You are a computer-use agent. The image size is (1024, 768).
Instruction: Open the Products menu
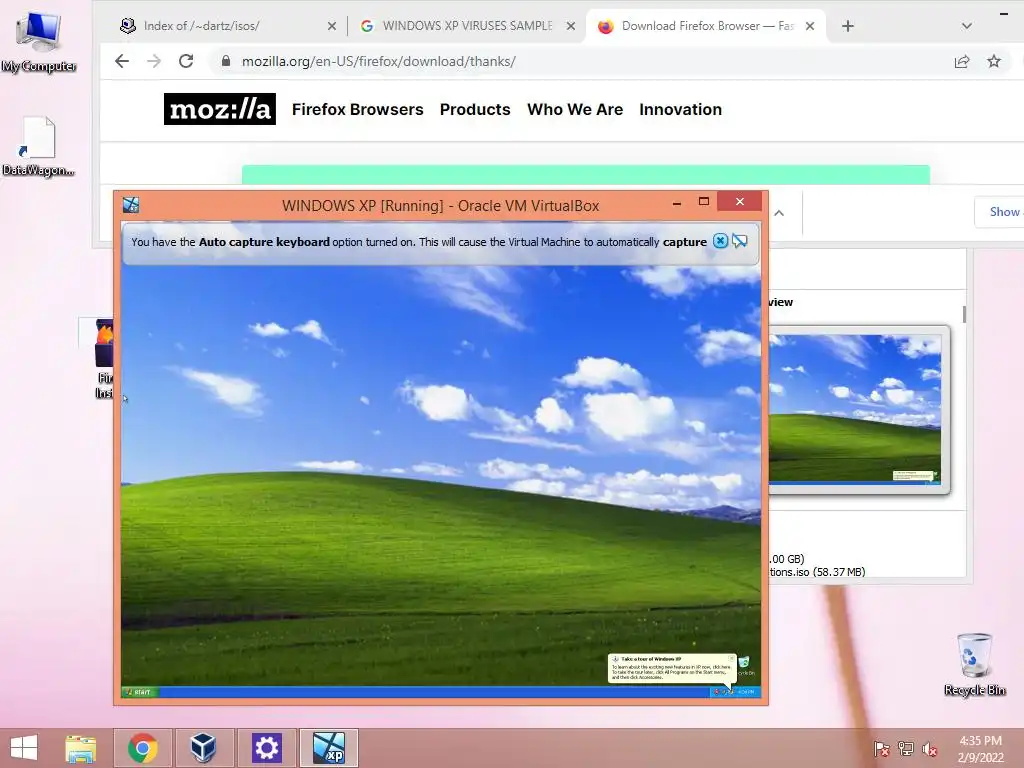(x=475, y=110)
